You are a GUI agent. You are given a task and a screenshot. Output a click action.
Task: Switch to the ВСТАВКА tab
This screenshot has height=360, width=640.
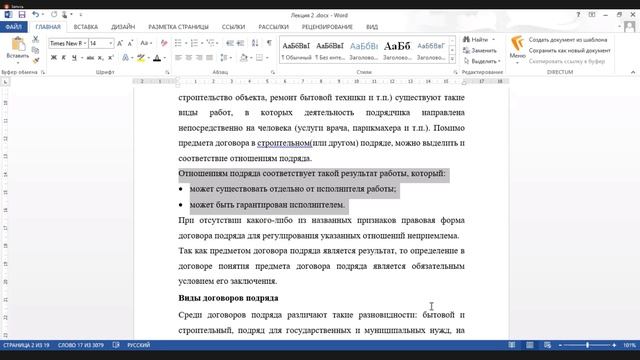coord(86,27)
